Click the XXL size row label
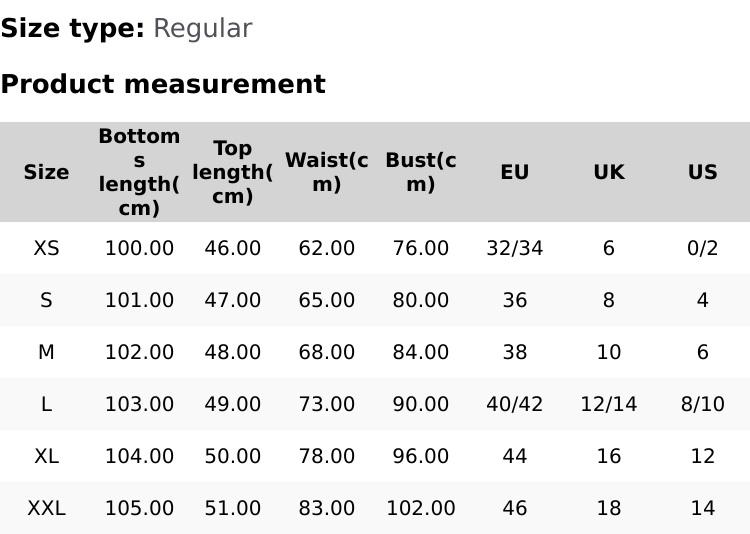 tap(46, 508)
